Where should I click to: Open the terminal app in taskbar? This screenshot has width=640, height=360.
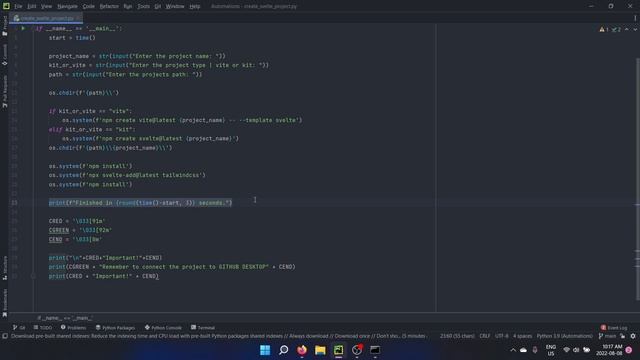[375, 350]
